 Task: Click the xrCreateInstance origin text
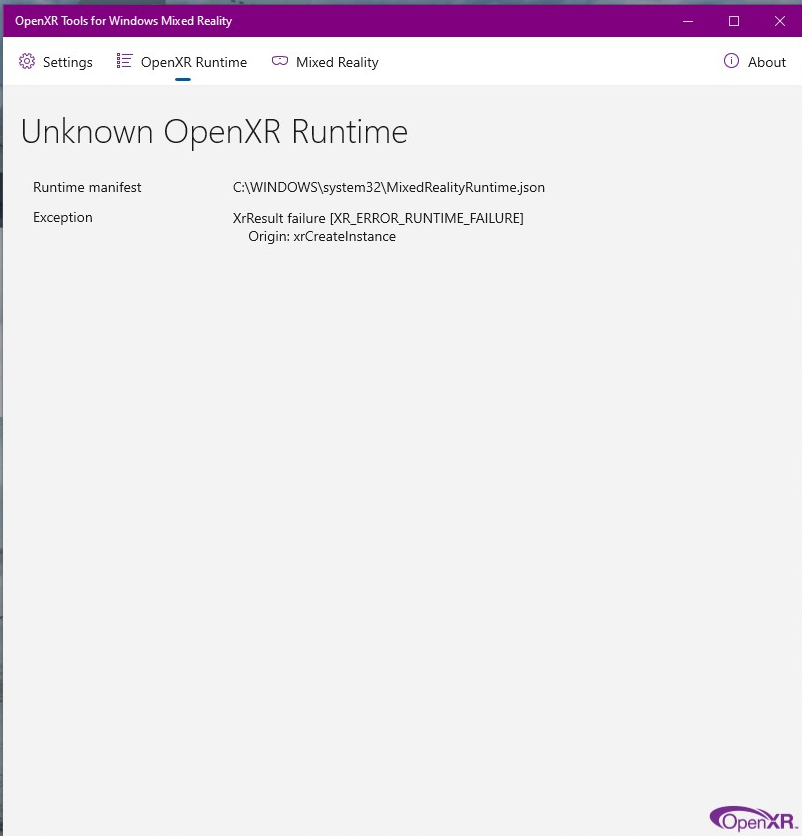pyautogui.click(x=322, y=236)
